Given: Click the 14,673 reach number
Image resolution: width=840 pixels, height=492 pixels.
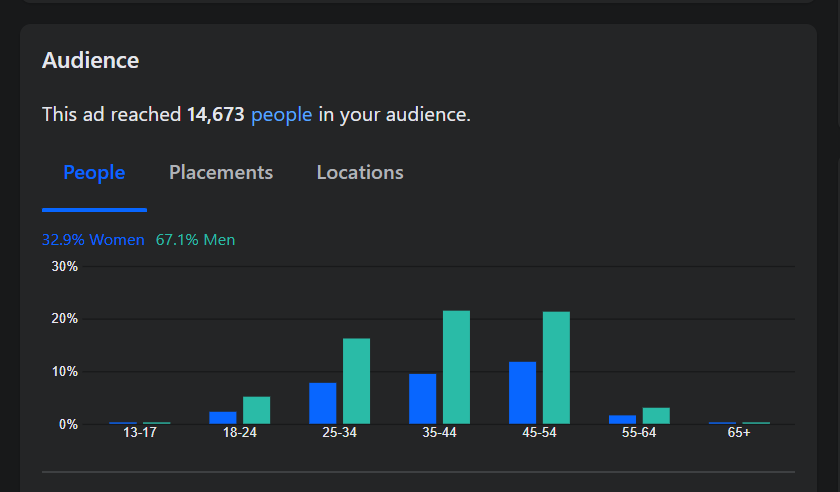Looking at the screenshot, I should tap(216, 115).
